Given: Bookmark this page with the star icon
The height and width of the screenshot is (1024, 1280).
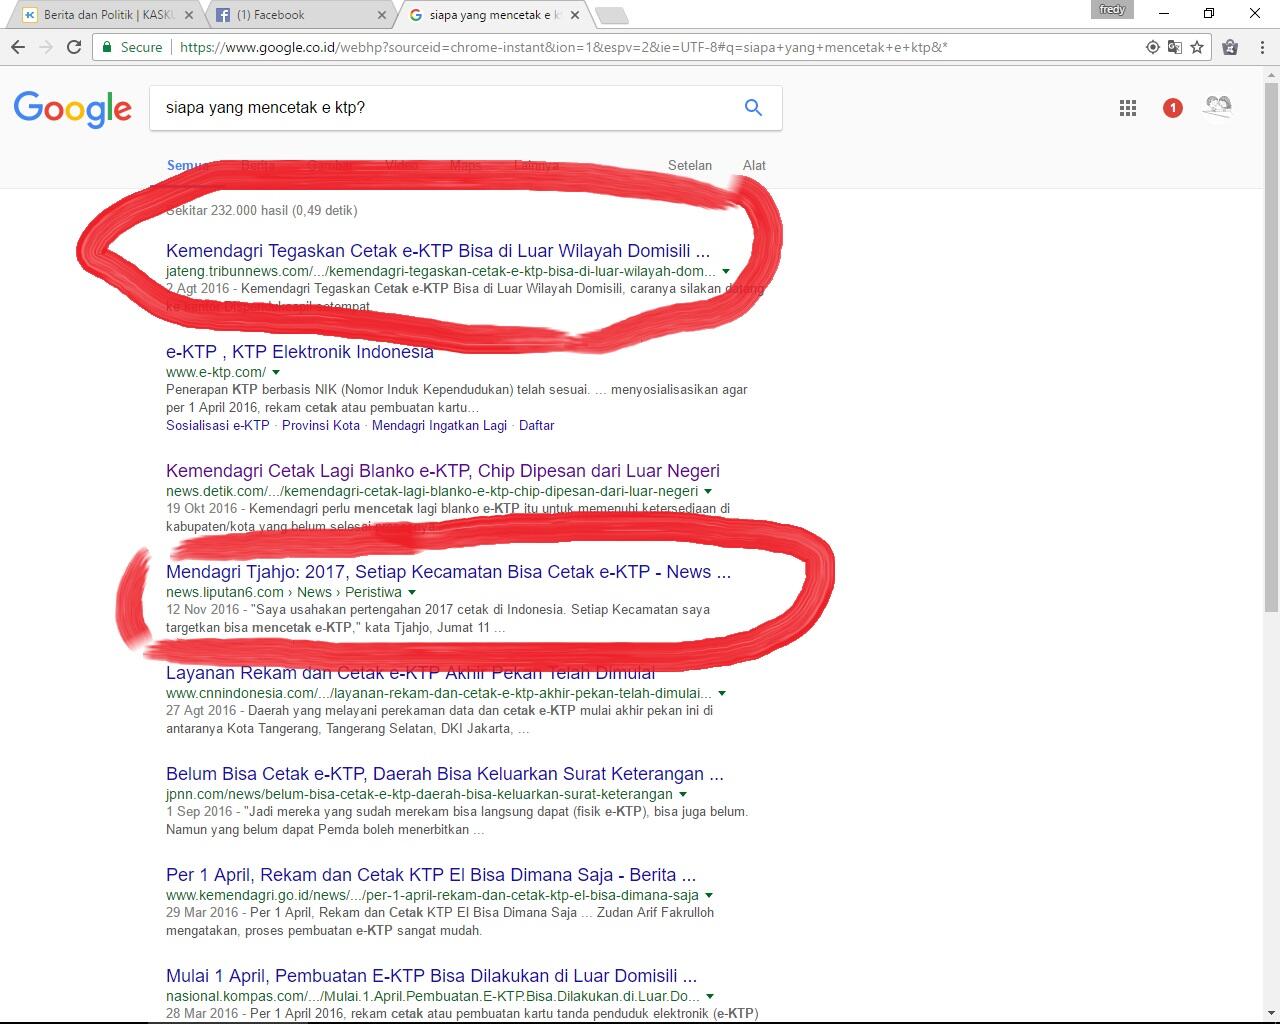Looking at the screenshot, I should [1197, 47].
